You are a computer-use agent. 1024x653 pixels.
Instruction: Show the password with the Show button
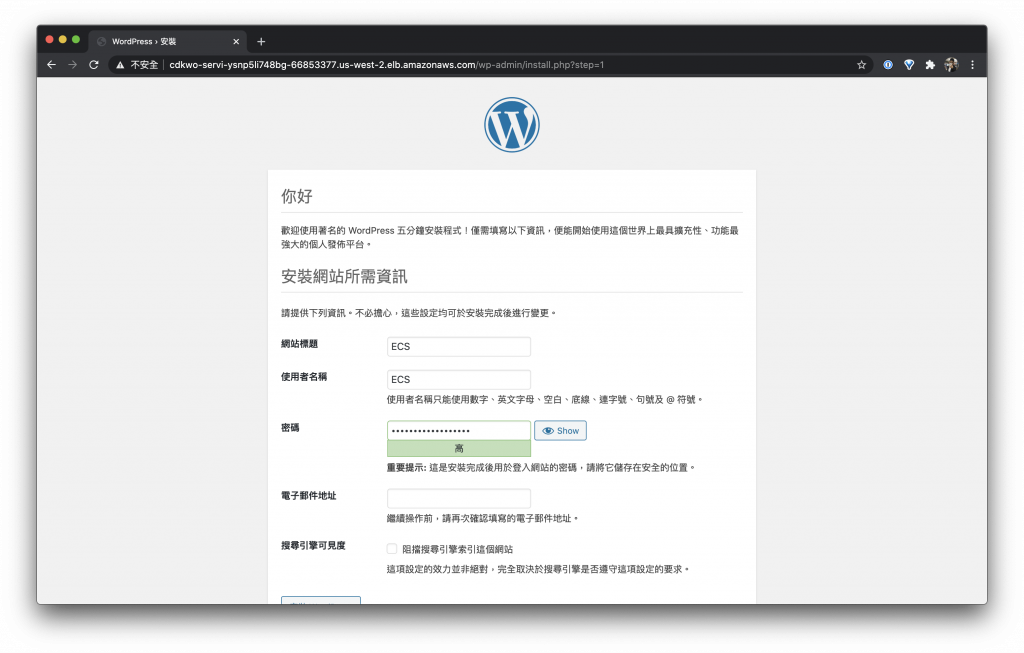tap(560, 430)
